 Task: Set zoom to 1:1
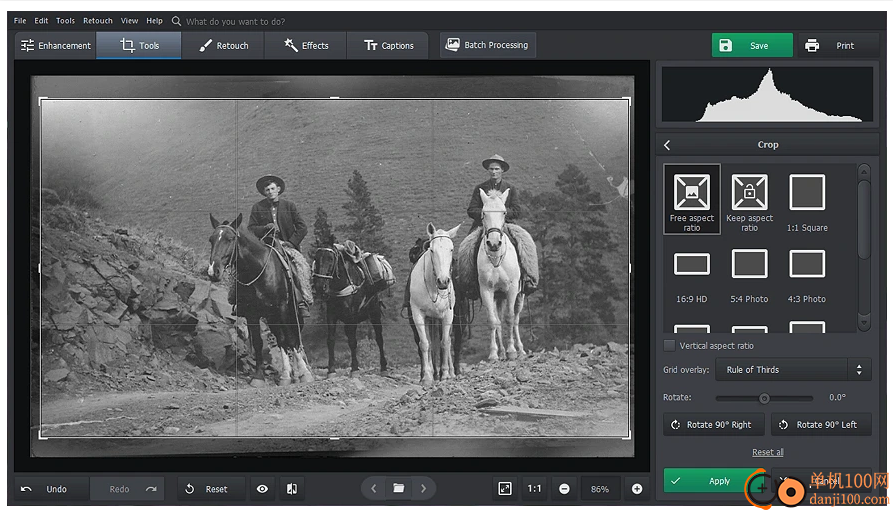coord(534,488)
